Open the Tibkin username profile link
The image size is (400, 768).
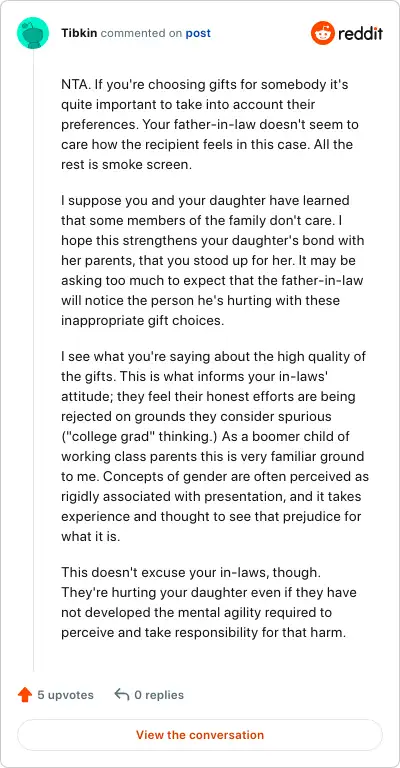pos(79,33)
